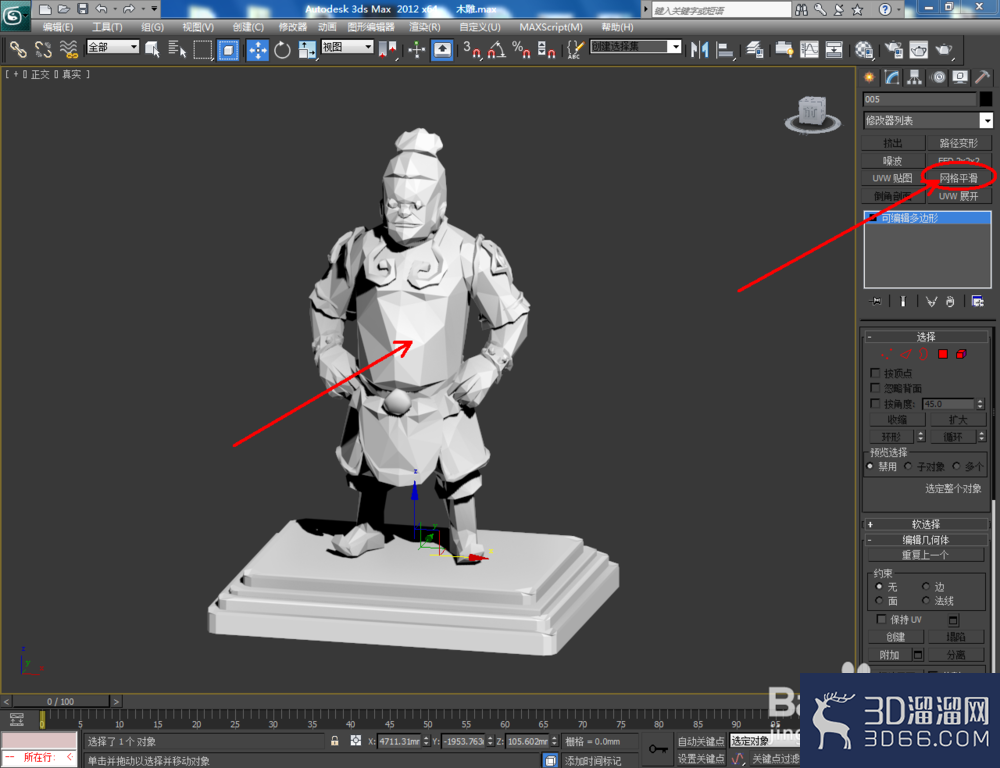Open Curve Editor
The width and height of the screenshot is (1000, 768).
coord(809,49)
